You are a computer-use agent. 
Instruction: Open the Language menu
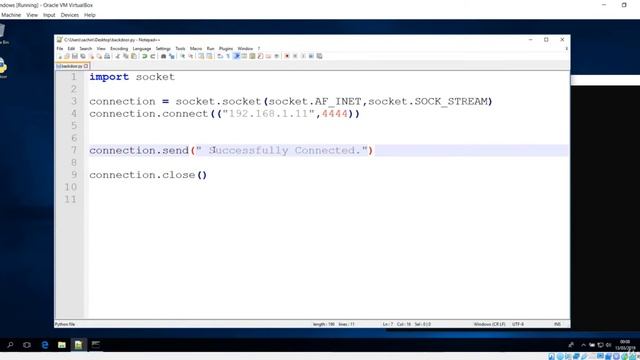(142, 49)
